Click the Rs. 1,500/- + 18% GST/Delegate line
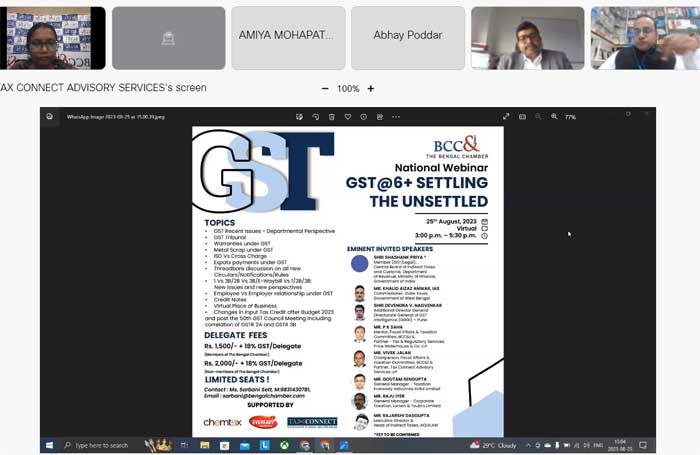 tap(253, 346)
